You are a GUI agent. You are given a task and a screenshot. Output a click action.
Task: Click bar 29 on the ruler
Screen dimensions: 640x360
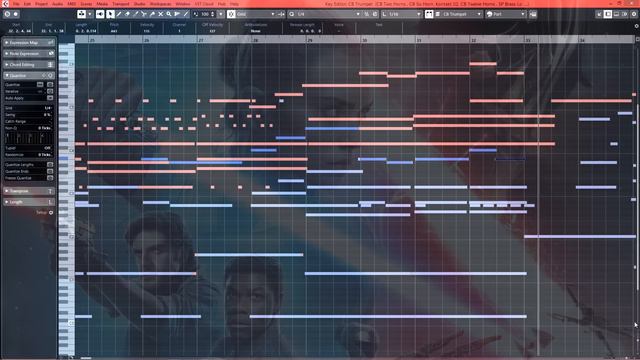(309, 40)
